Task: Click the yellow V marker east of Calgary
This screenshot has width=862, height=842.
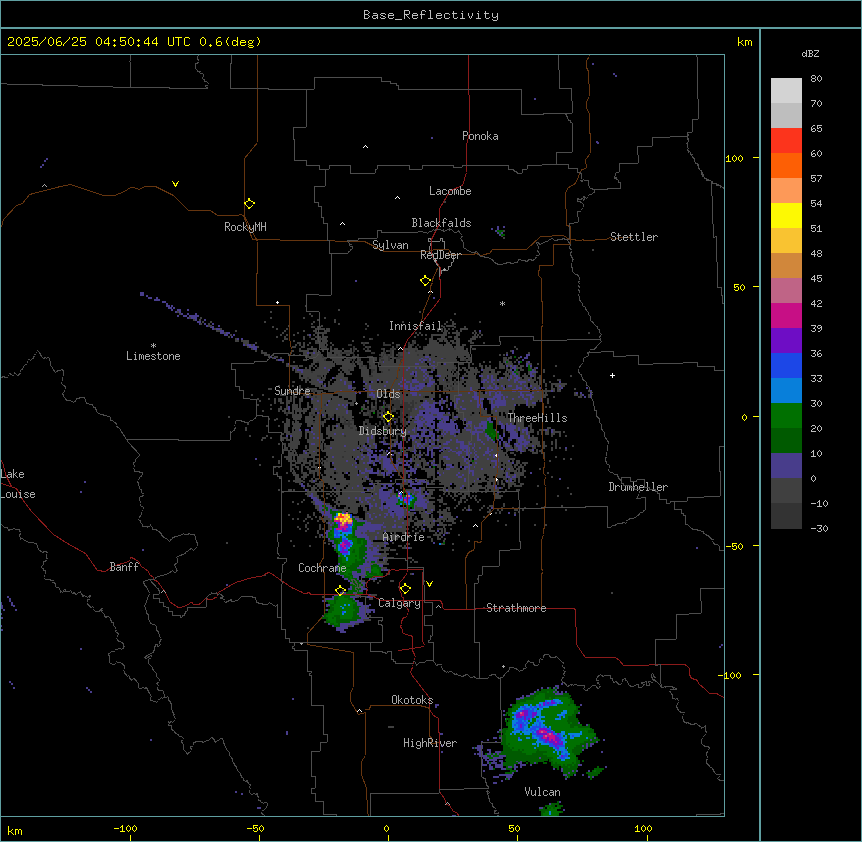Action: [x=429, y=584]
